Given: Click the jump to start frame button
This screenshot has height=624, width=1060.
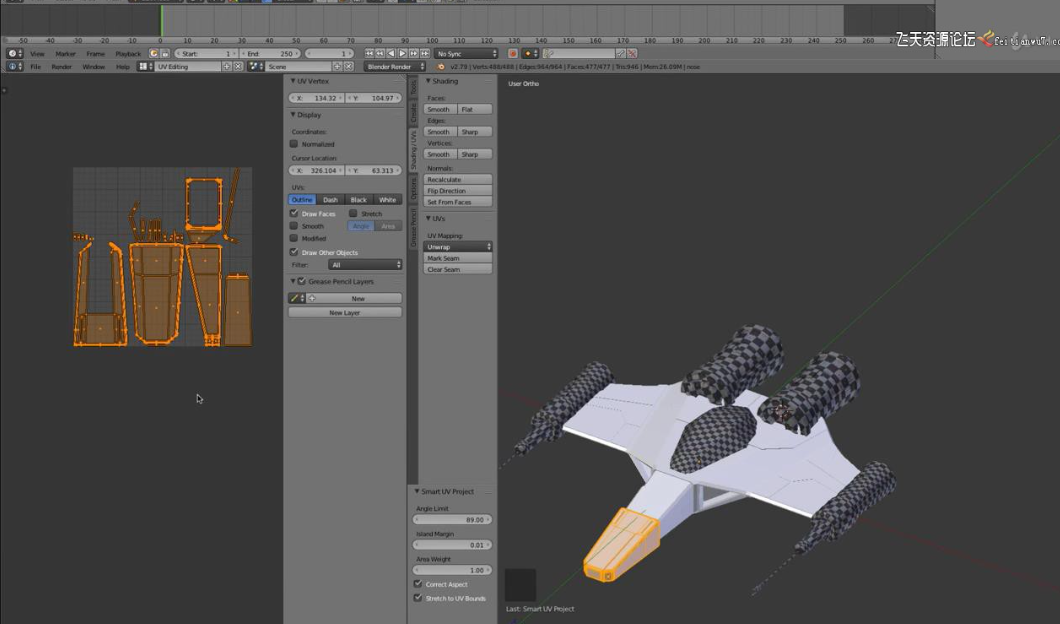Looking at the screenshot, I should 370,53.
